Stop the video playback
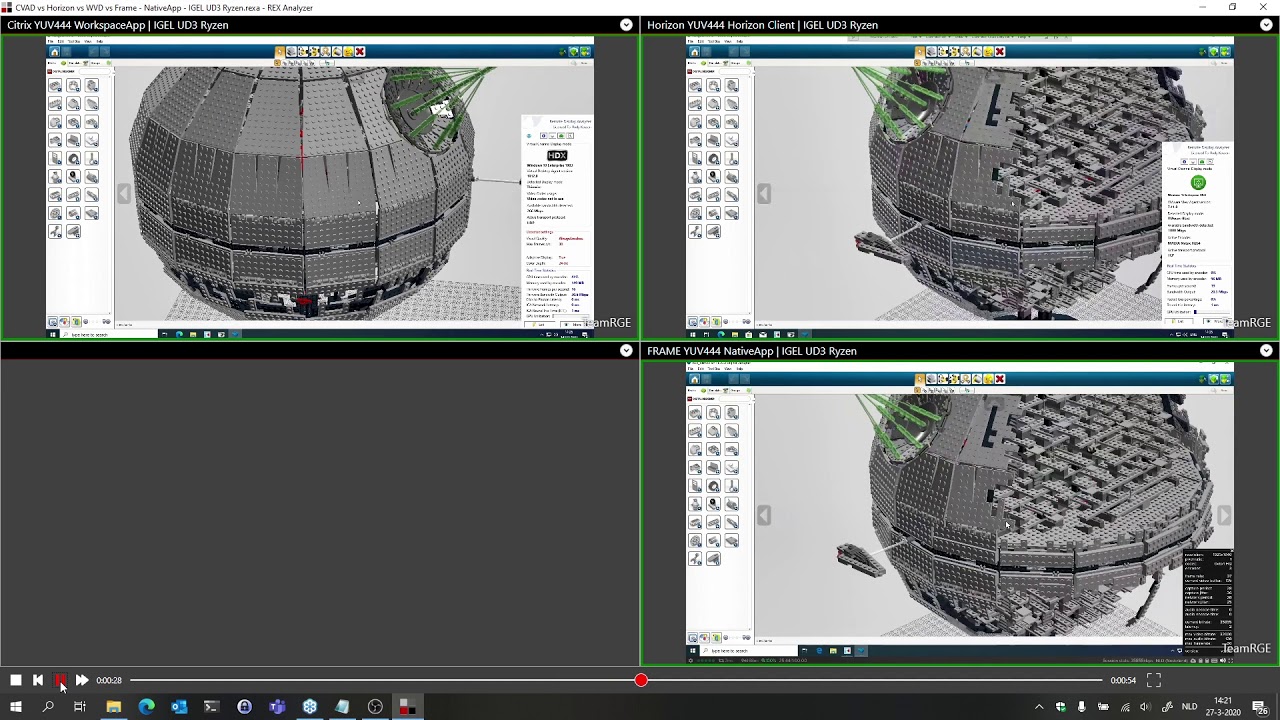The height and width of the screenshot is (720, 1280). (x=16, y=680)
